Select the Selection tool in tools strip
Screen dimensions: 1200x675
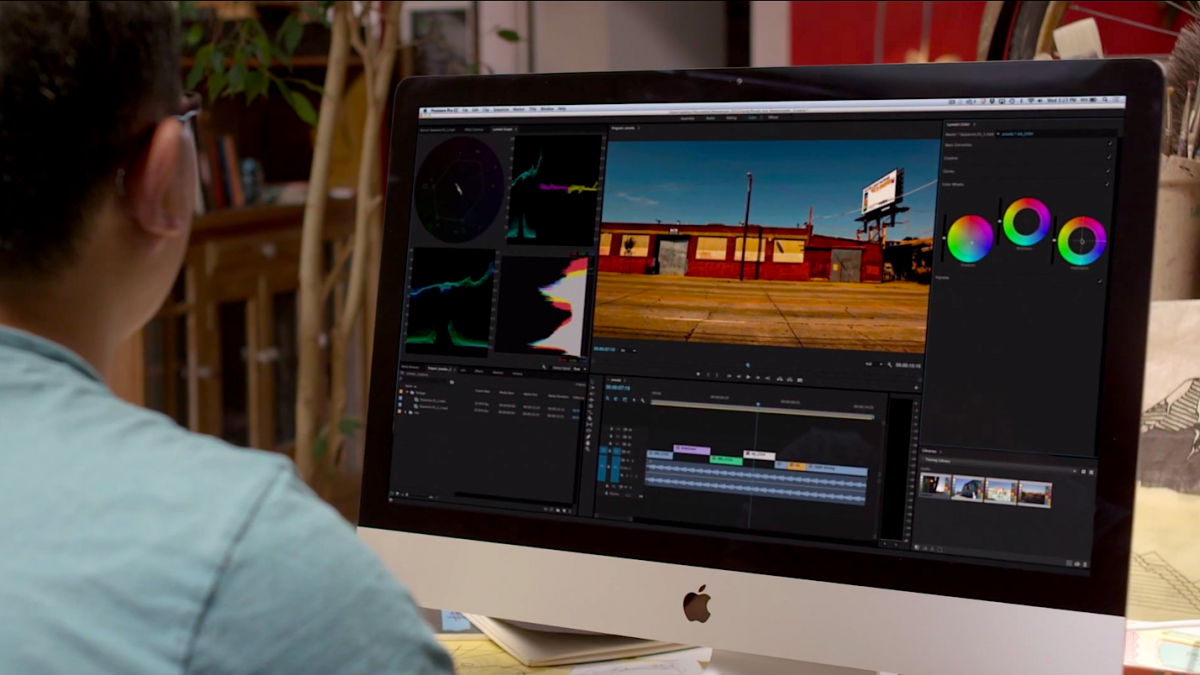[592, 381]
